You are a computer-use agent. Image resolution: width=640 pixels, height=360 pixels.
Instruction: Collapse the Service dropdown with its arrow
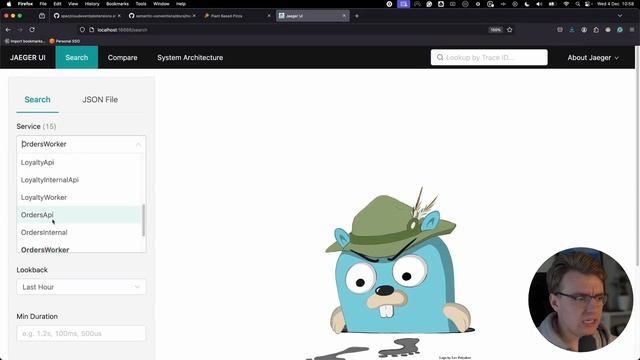tap(138, 144)
